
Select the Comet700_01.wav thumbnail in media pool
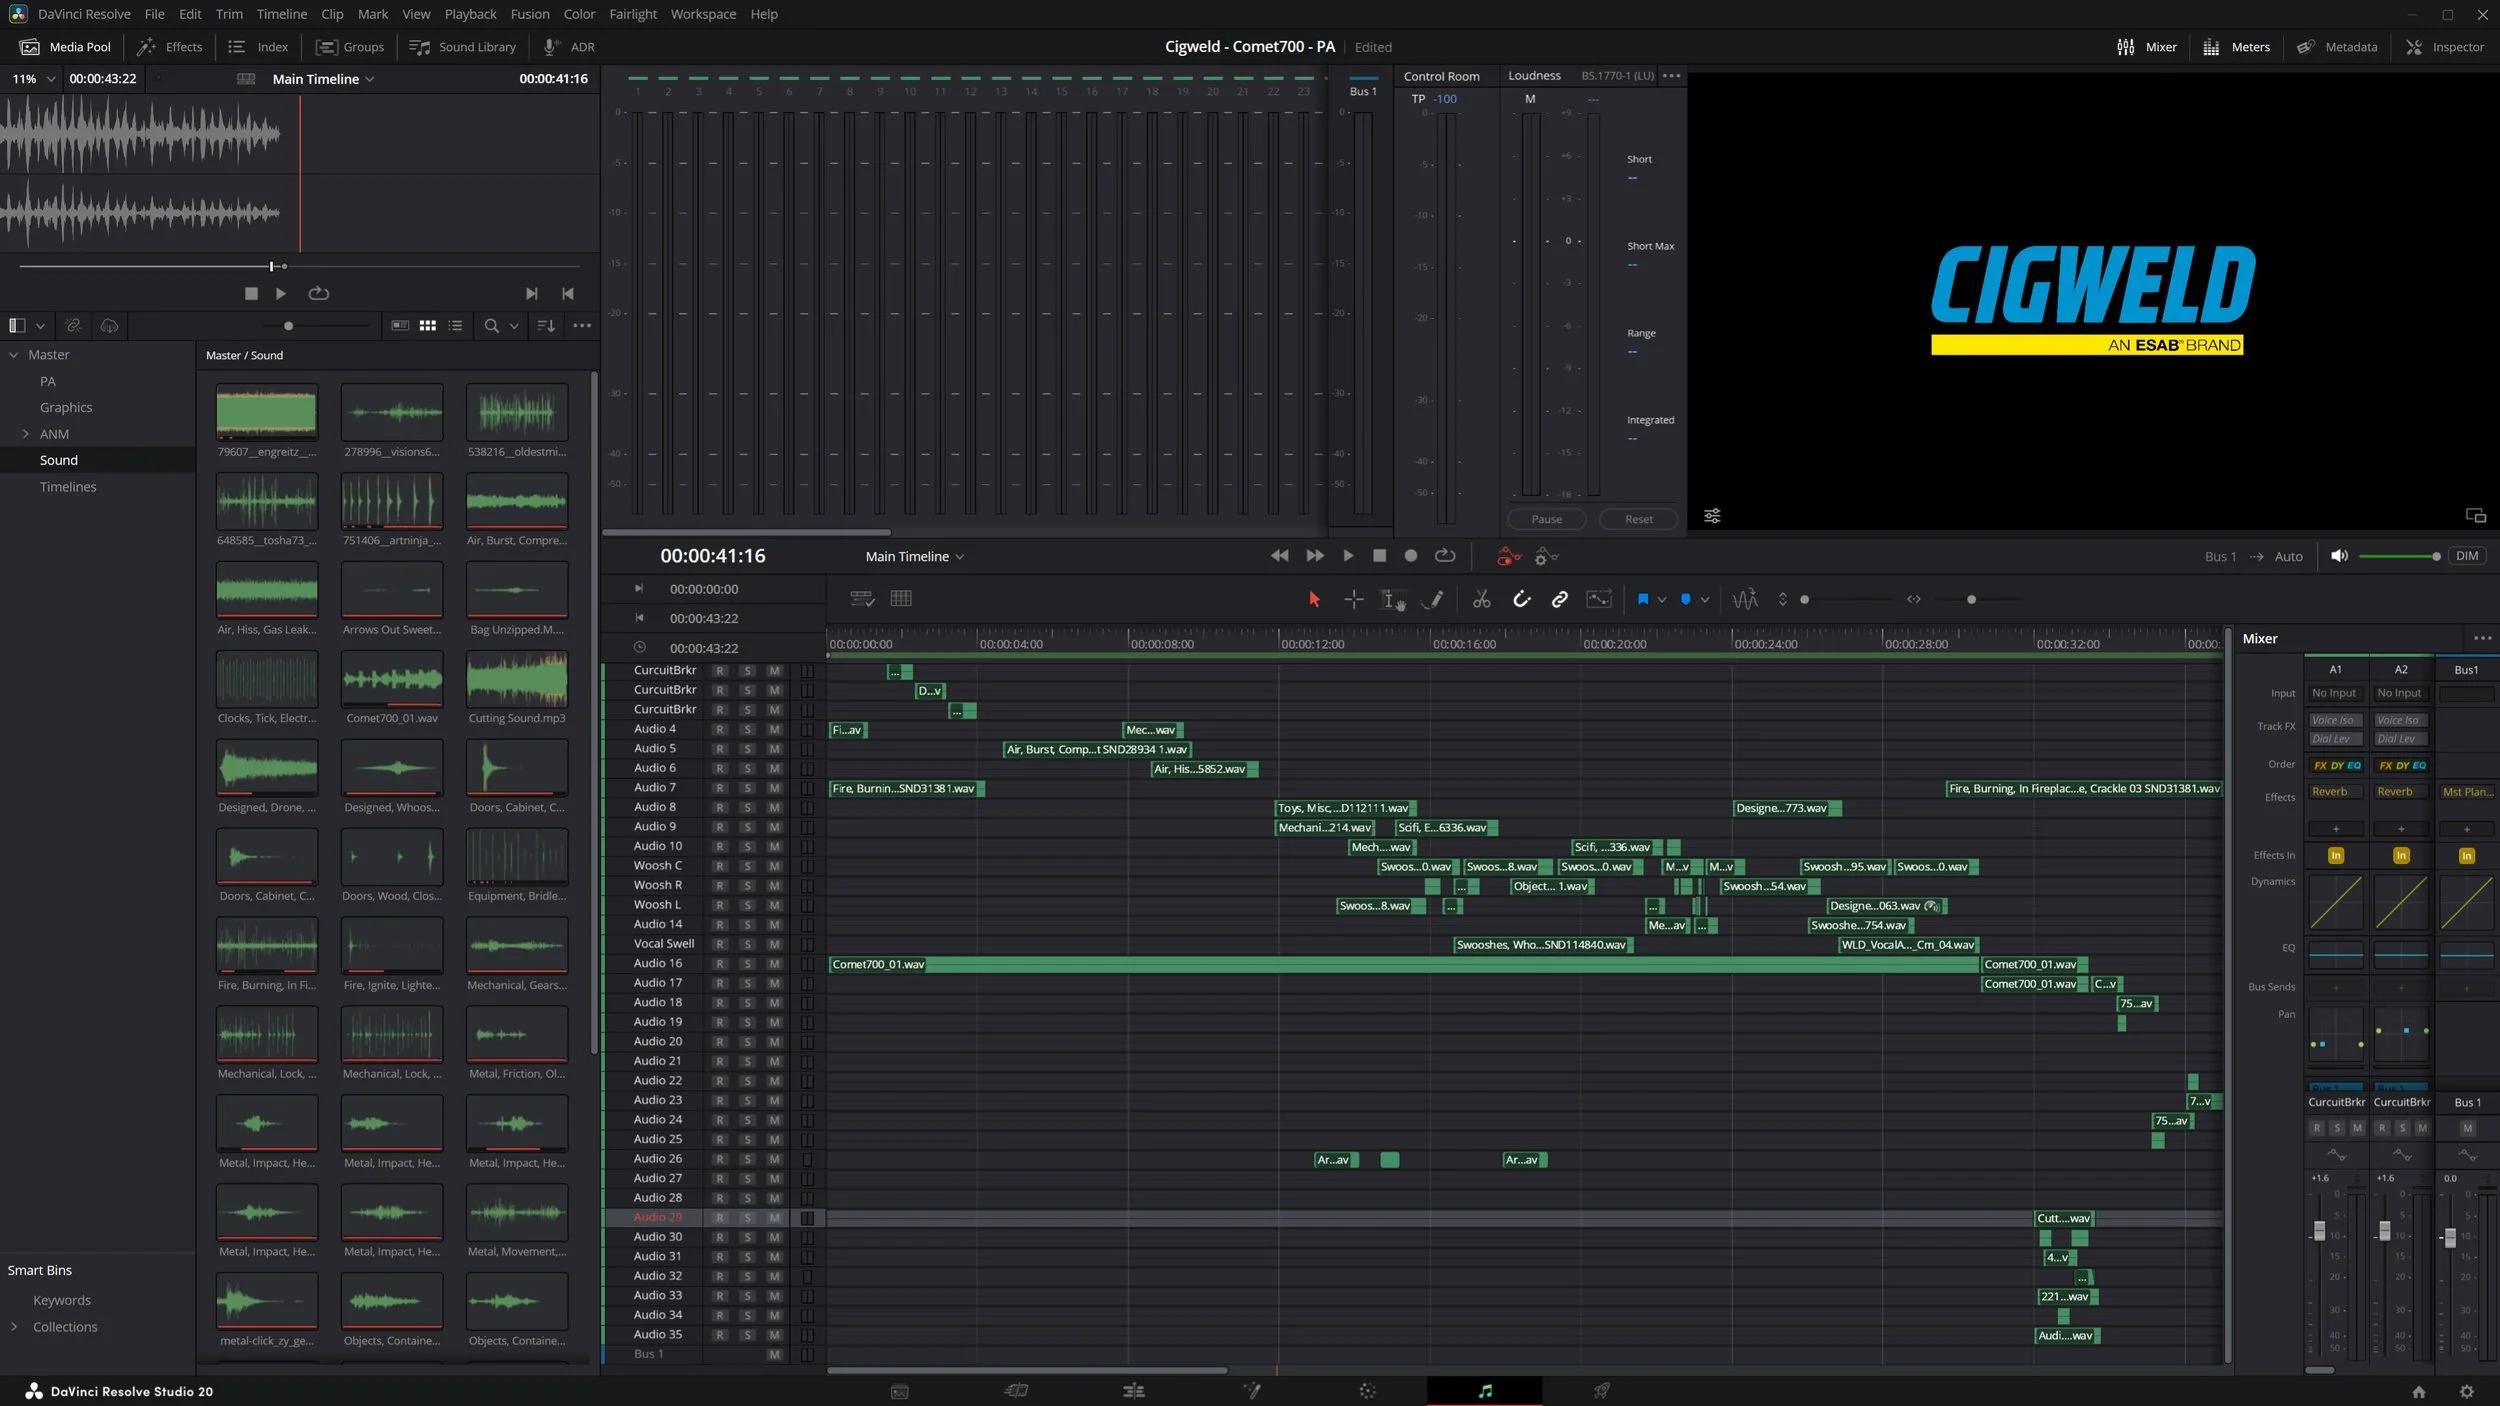[392, 681]
